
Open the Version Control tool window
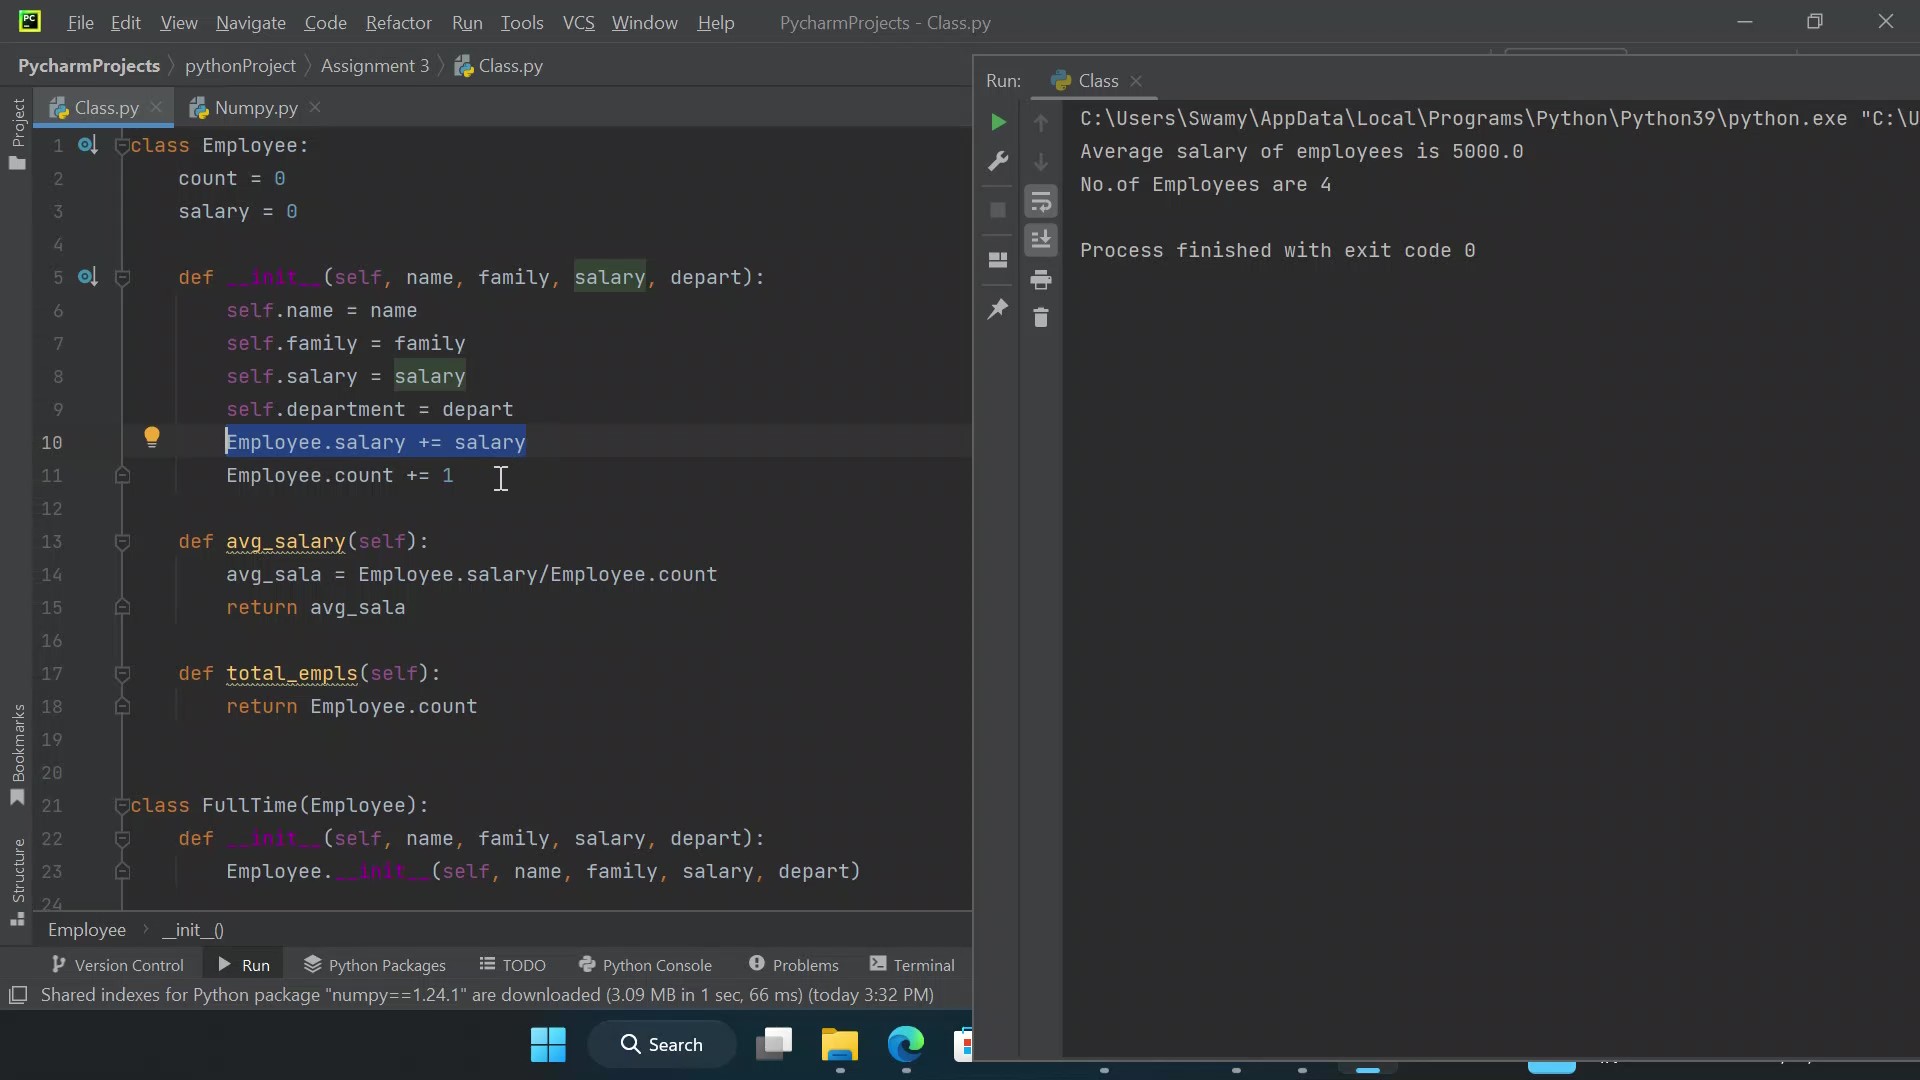pos(118,965)
